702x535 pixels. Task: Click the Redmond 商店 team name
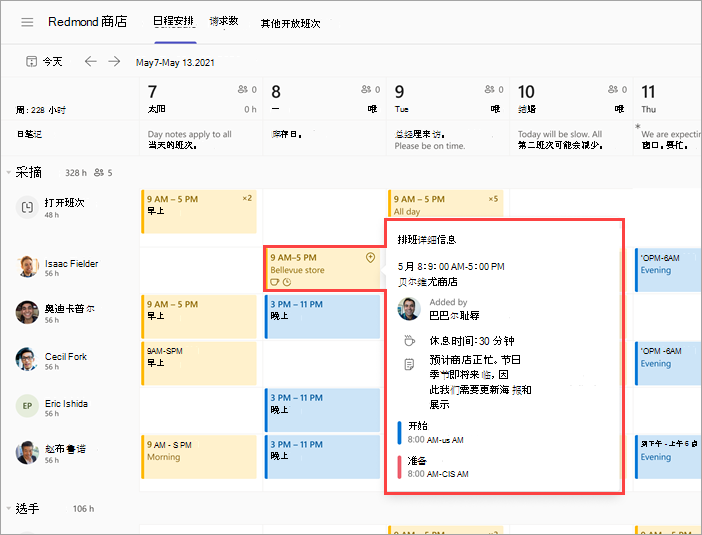tap(88, 21)
